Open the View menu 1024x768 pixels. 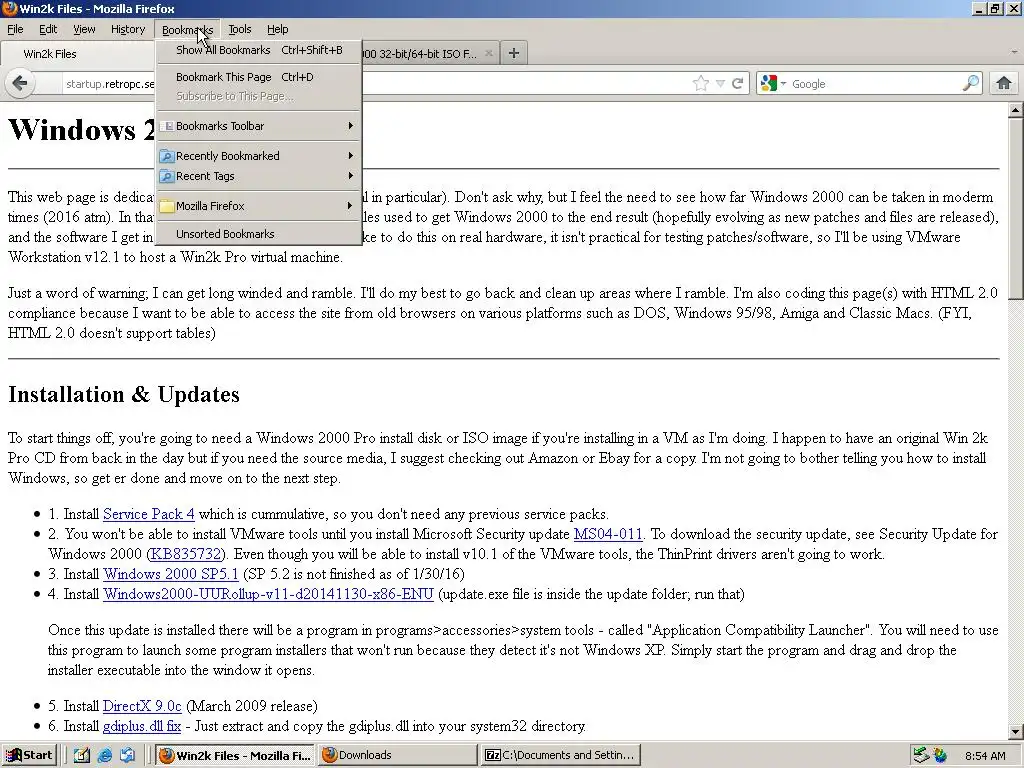click(x=84, y=29)
